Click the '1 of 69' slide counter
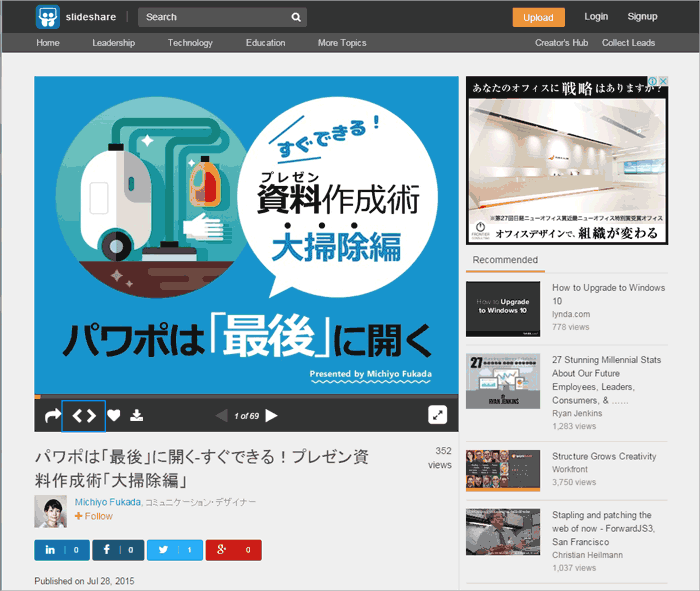The width and height of the screenshot is (700, 591). pos(246,416)
